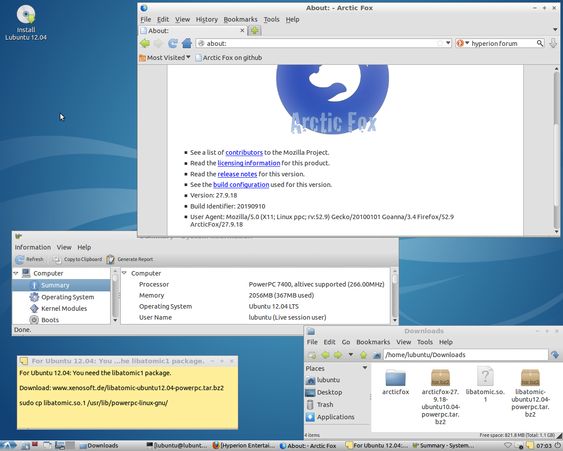The width and height of the screenshot is (563, 451).
Task: Click the Back arrow in the Downloads file manager
Action: [x=325, y=355]
